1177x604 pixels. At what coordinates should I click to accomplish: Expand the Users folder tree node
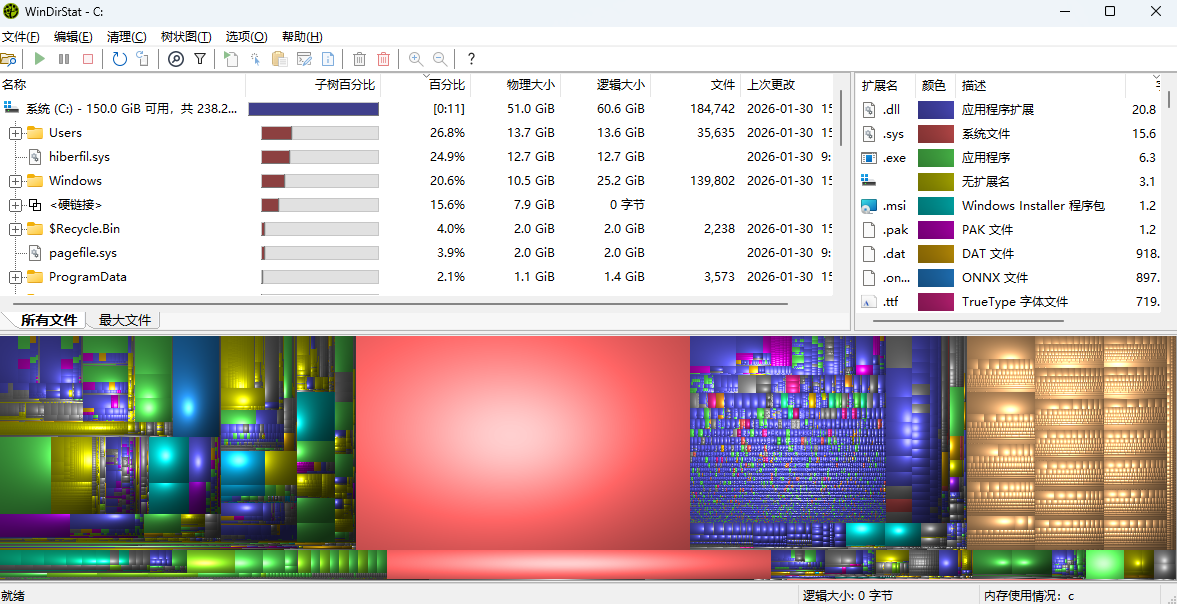coord(15,133)
